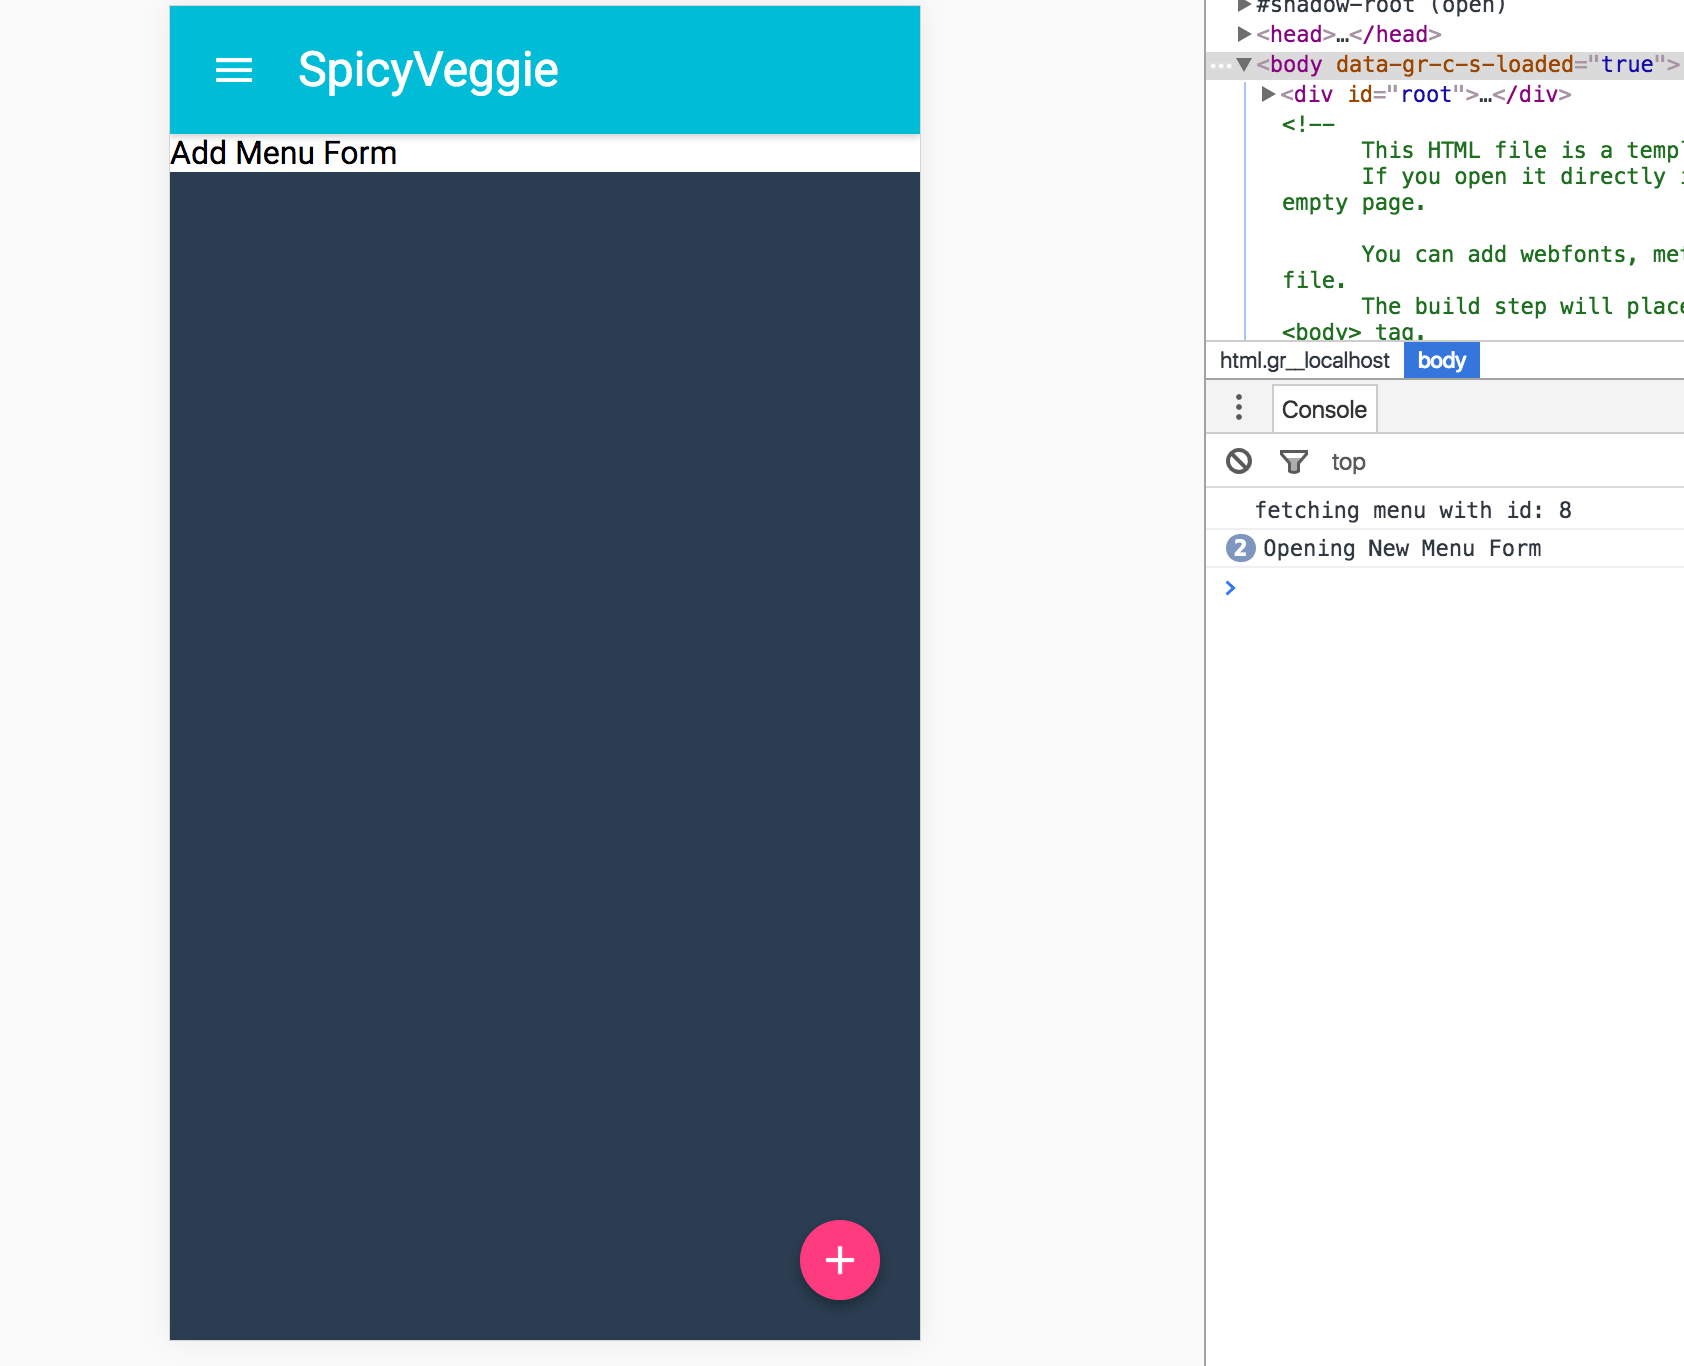Select the fetching menu with id 8 message

[x=1411, y=510]
